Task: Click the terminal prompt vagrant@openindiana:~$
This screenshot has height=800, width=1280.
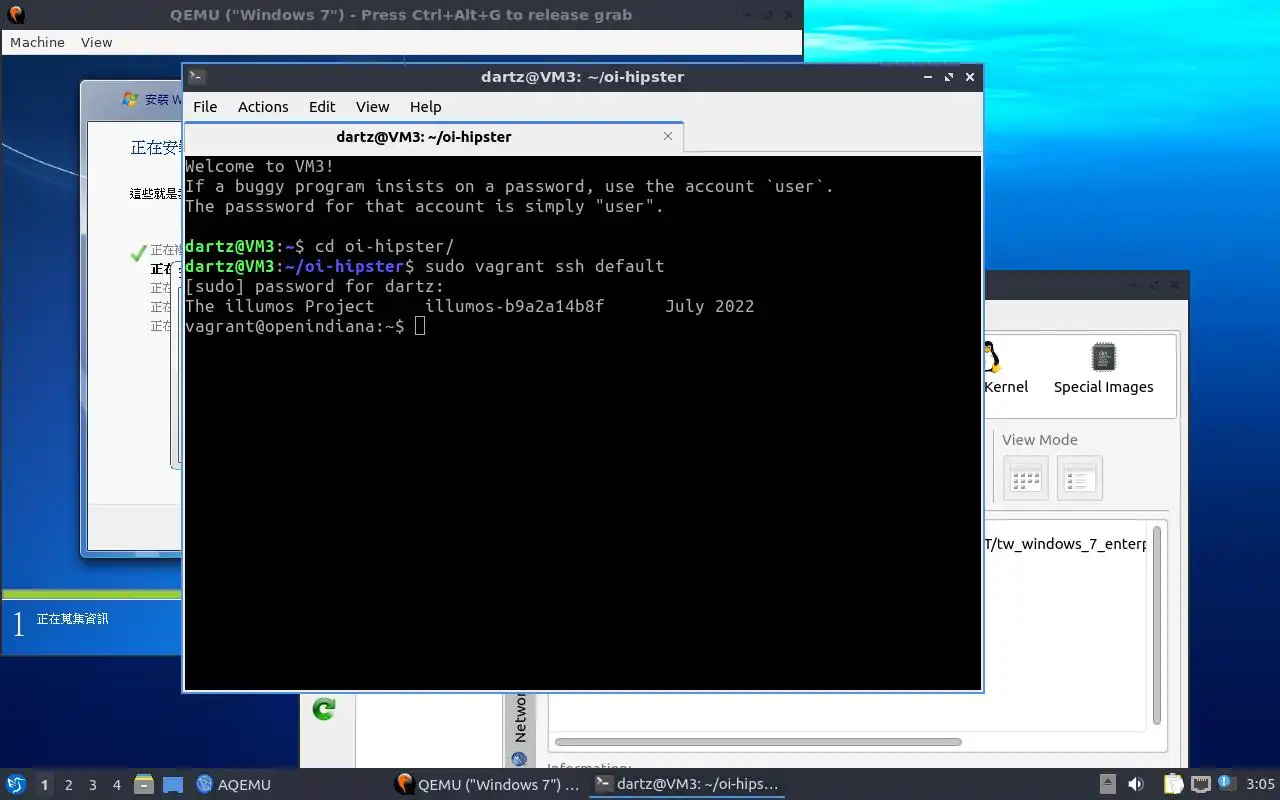Action: tap(295, 326)
